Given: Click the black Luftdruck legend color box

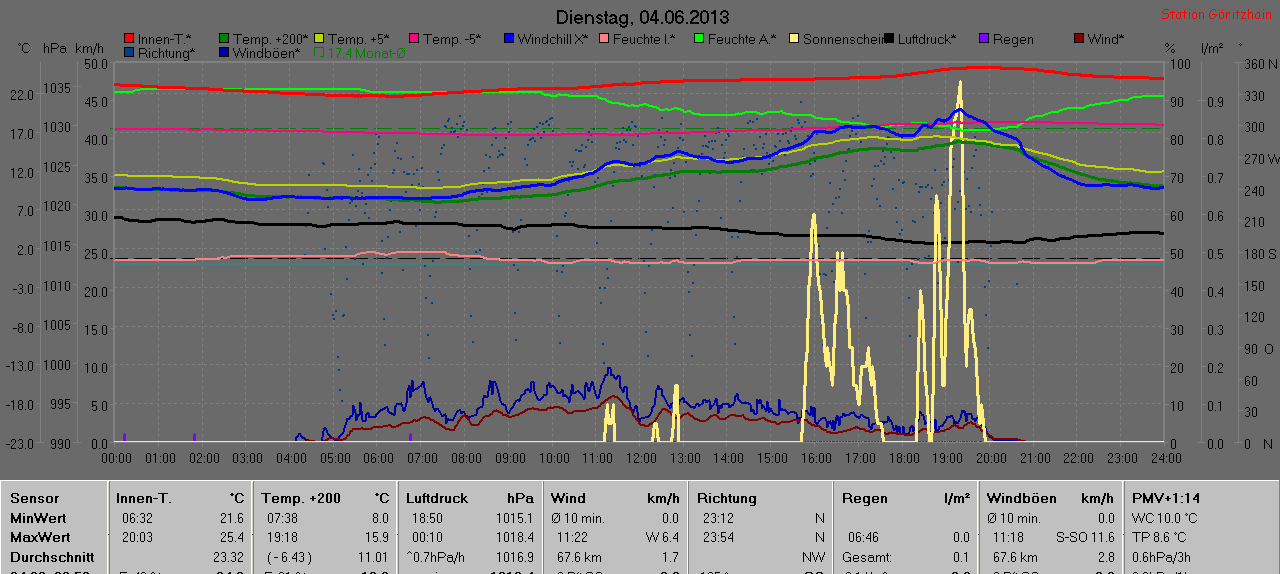Looking at the screenshot, I should (889, 39).
